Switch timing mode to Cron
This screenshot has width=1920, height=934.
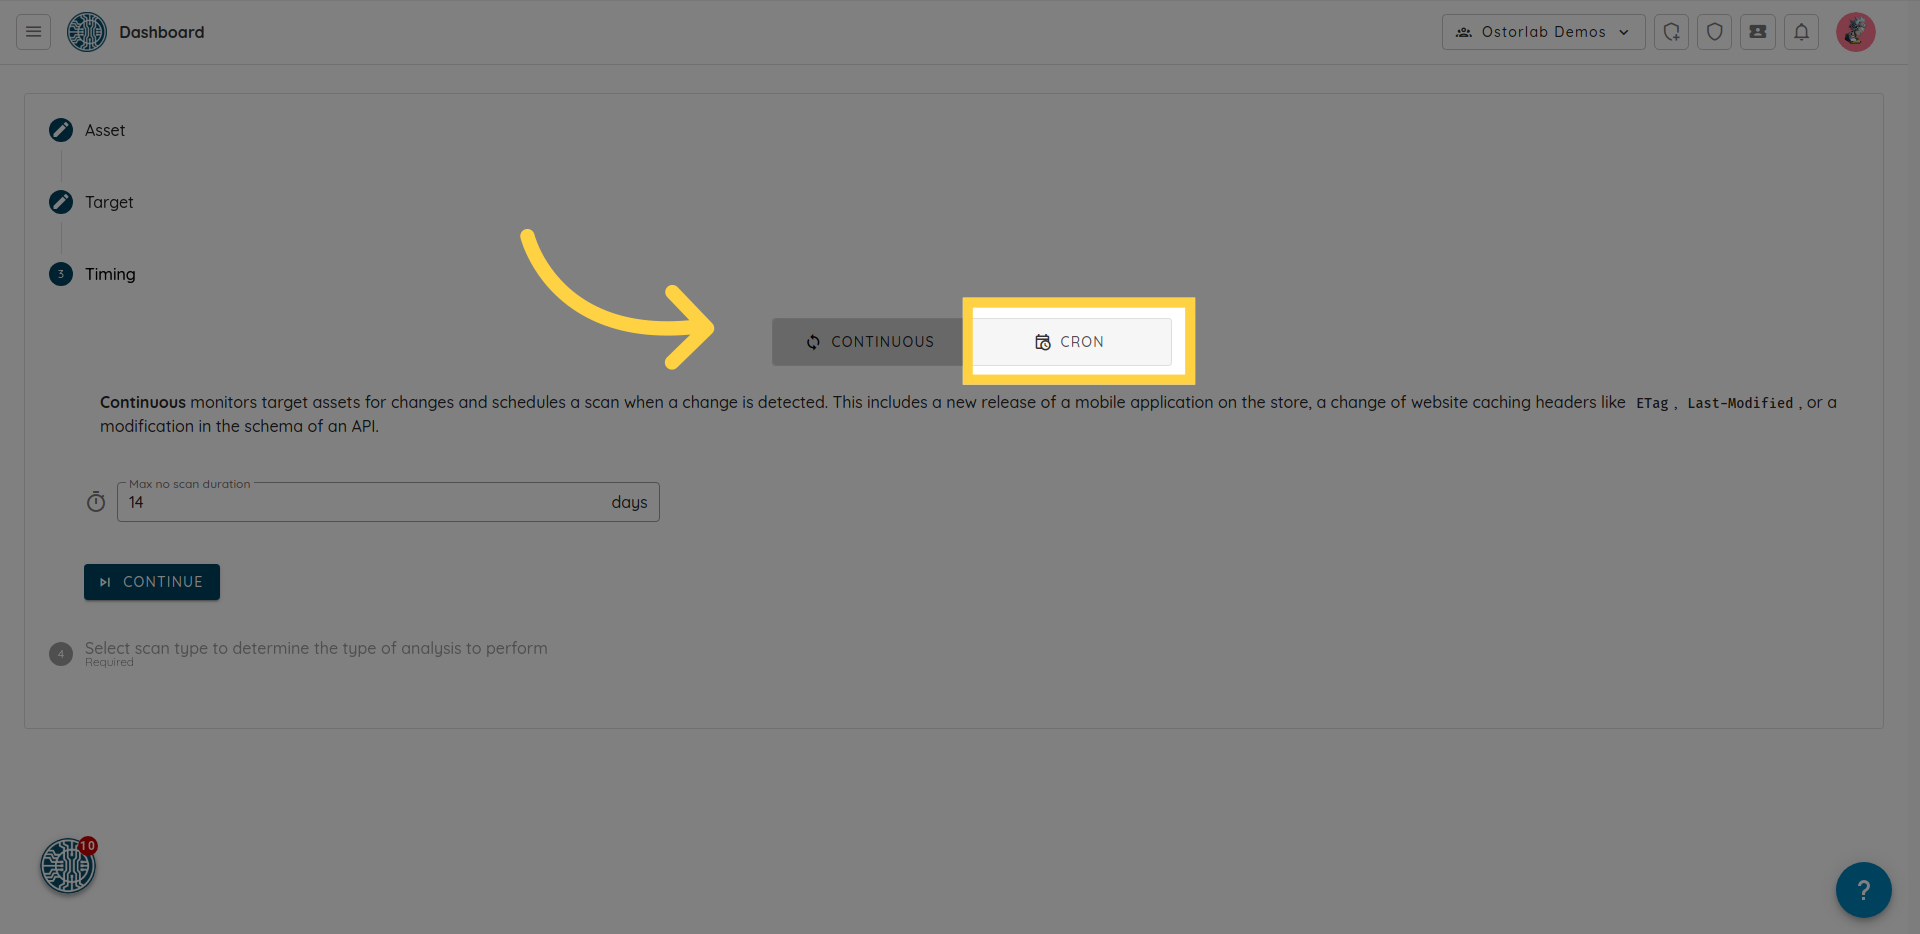1071,342
